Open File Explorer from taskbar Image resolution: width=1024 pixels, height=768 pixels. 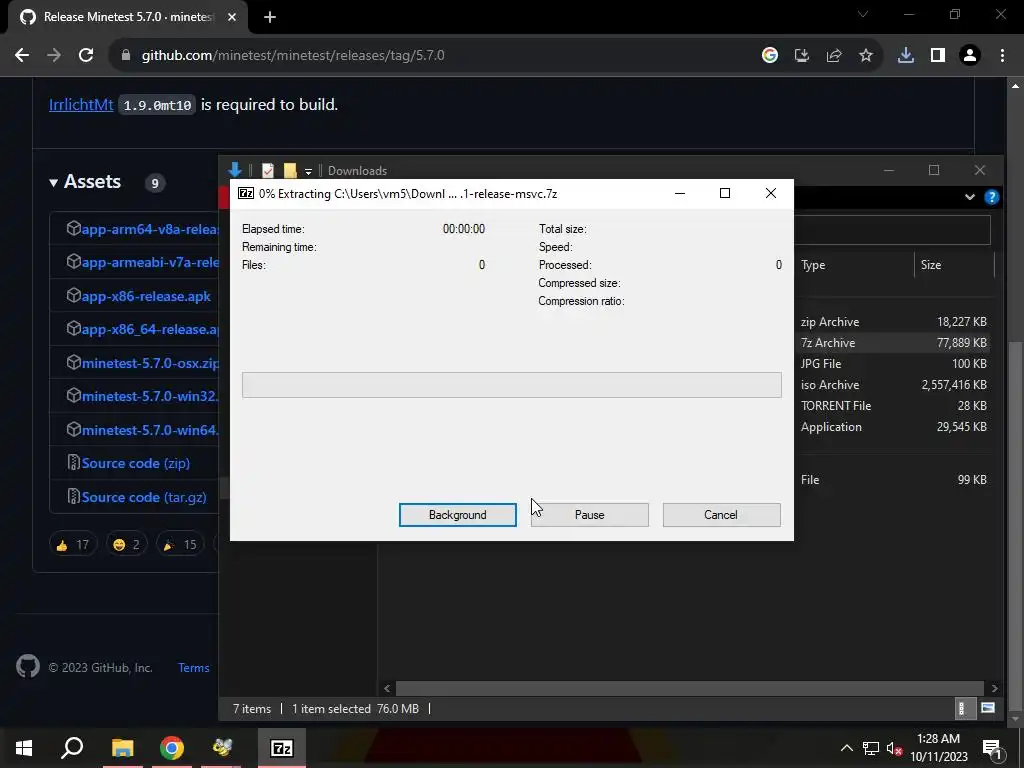pos(122,748)
